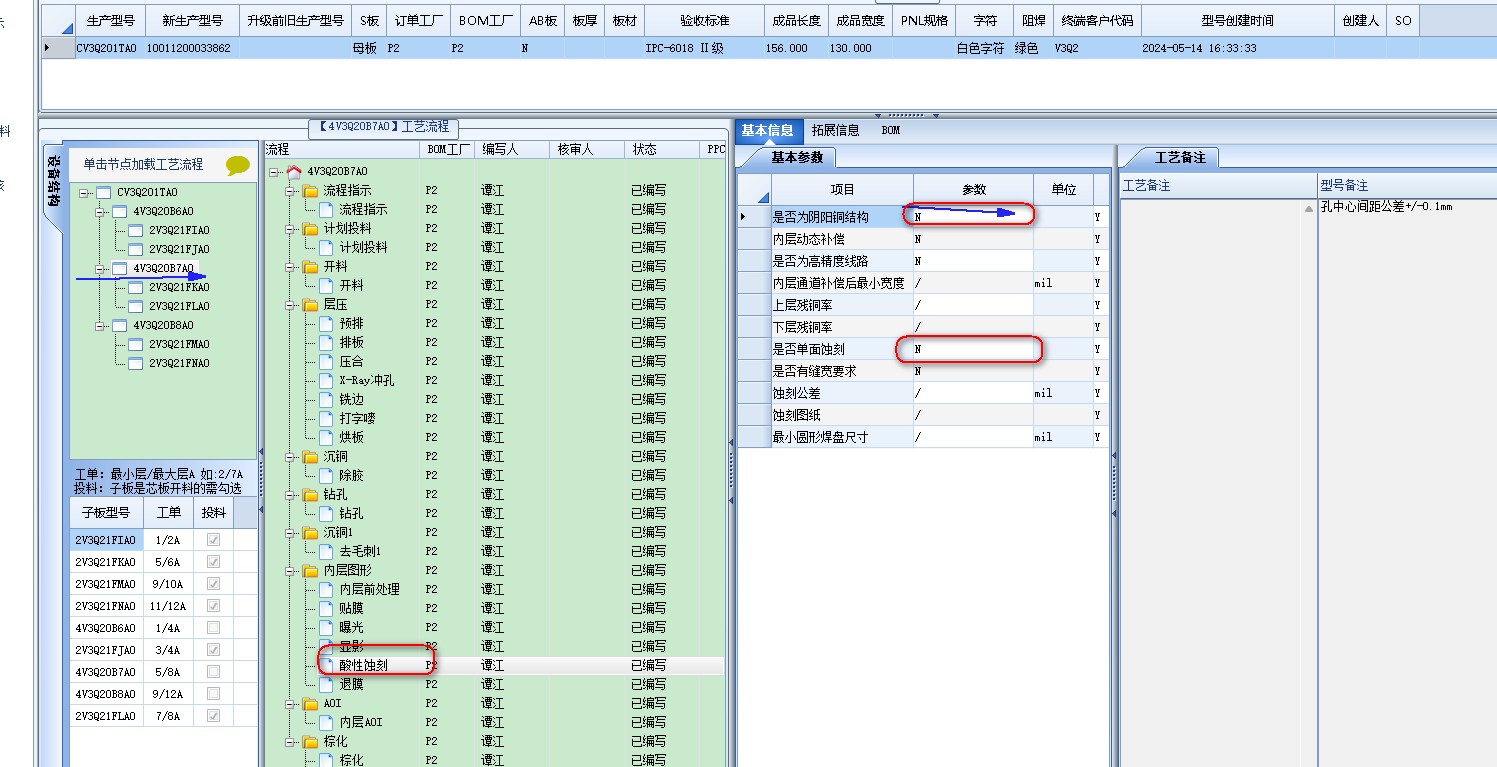1497x767 pixels.
Task: Collapse the 流程指示 folder expander
Action: coord(291,191)
